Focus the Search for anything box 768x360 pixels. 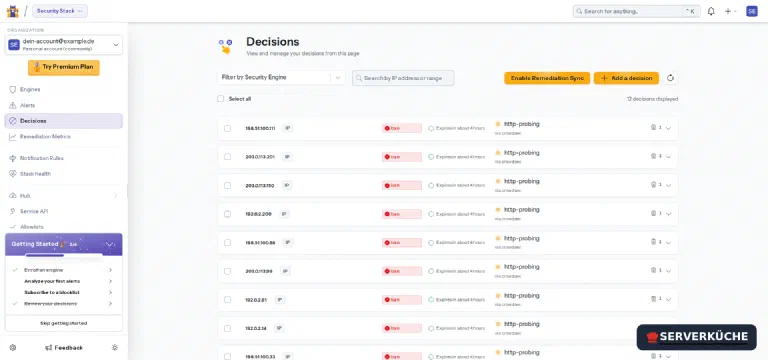pyautogui.click(x=636, y=11)
